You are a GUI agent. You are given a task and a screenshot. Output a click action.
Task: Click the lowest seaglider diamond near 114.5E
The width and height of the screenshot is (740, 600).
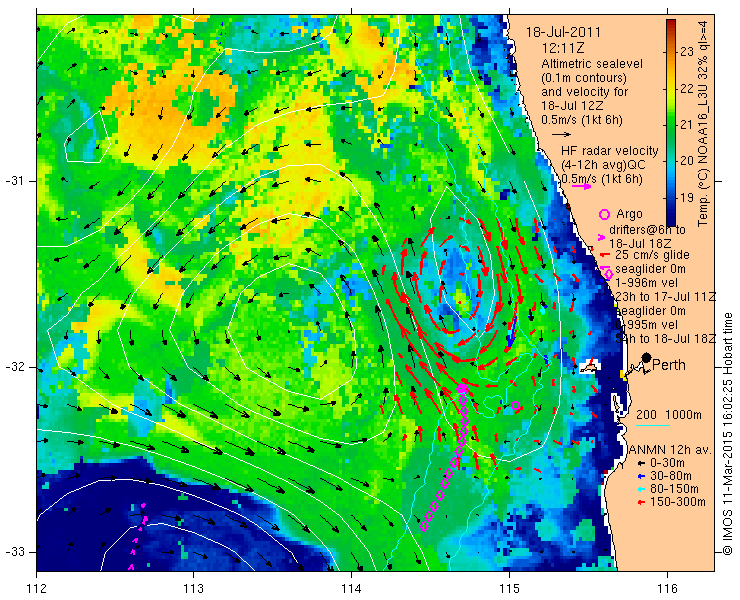click(x=424, y=526)
